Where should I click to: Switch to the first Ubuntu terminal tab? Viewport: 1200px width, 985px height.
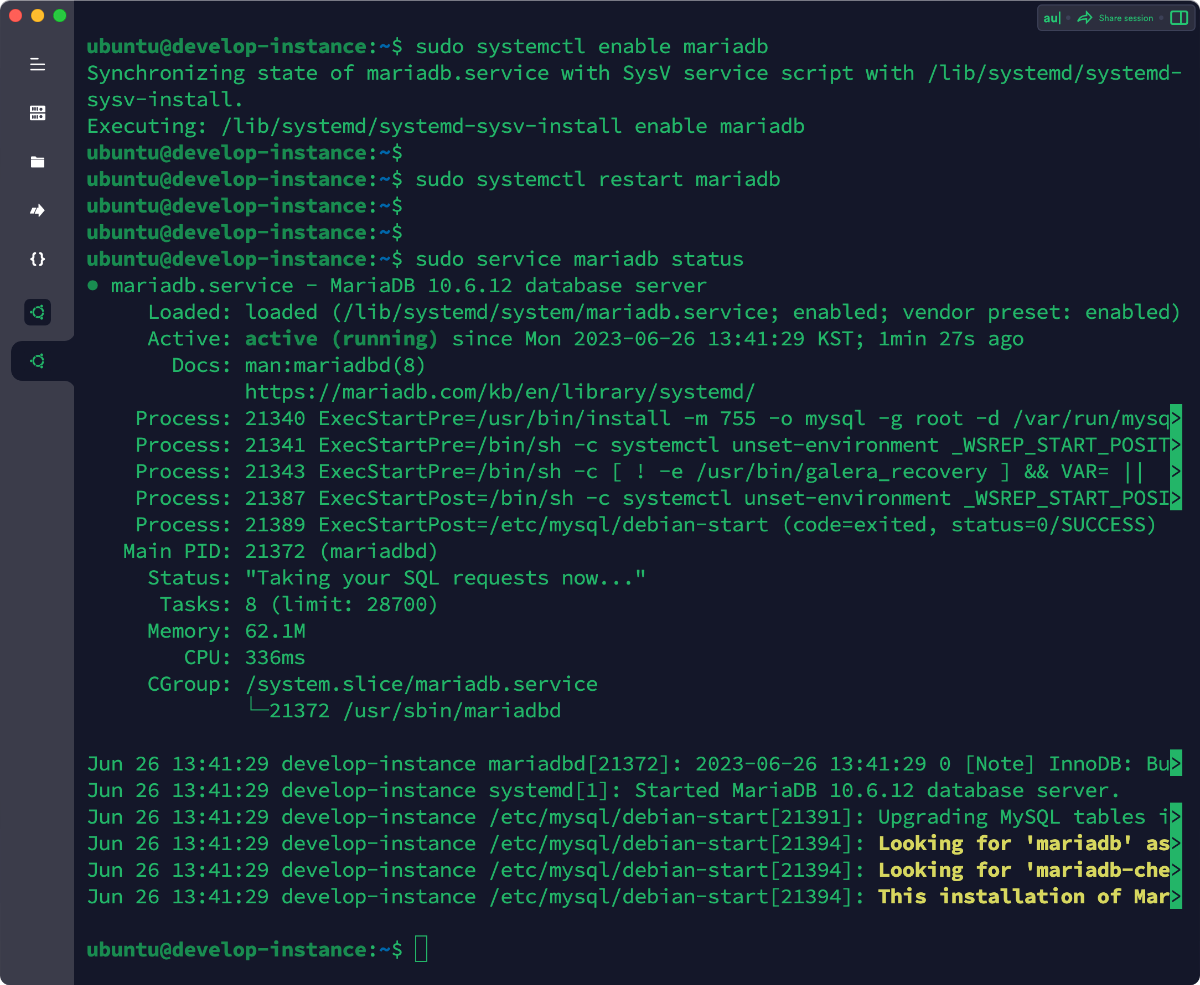point(37,313)
